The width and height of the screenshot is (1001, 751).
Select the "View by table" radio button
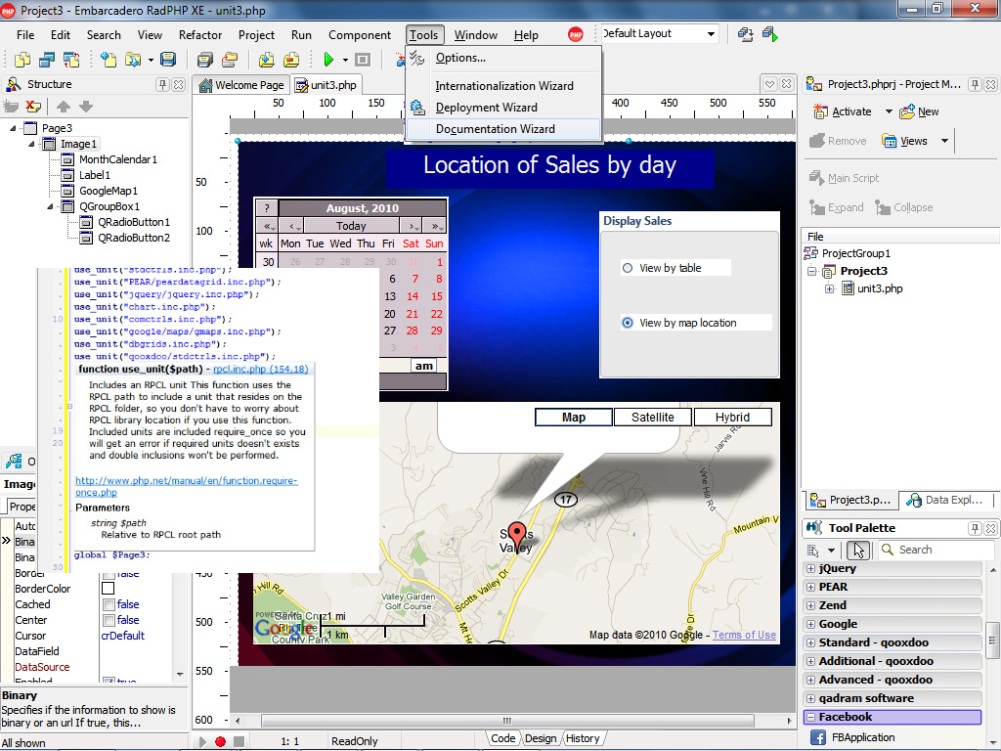point(629,267)
